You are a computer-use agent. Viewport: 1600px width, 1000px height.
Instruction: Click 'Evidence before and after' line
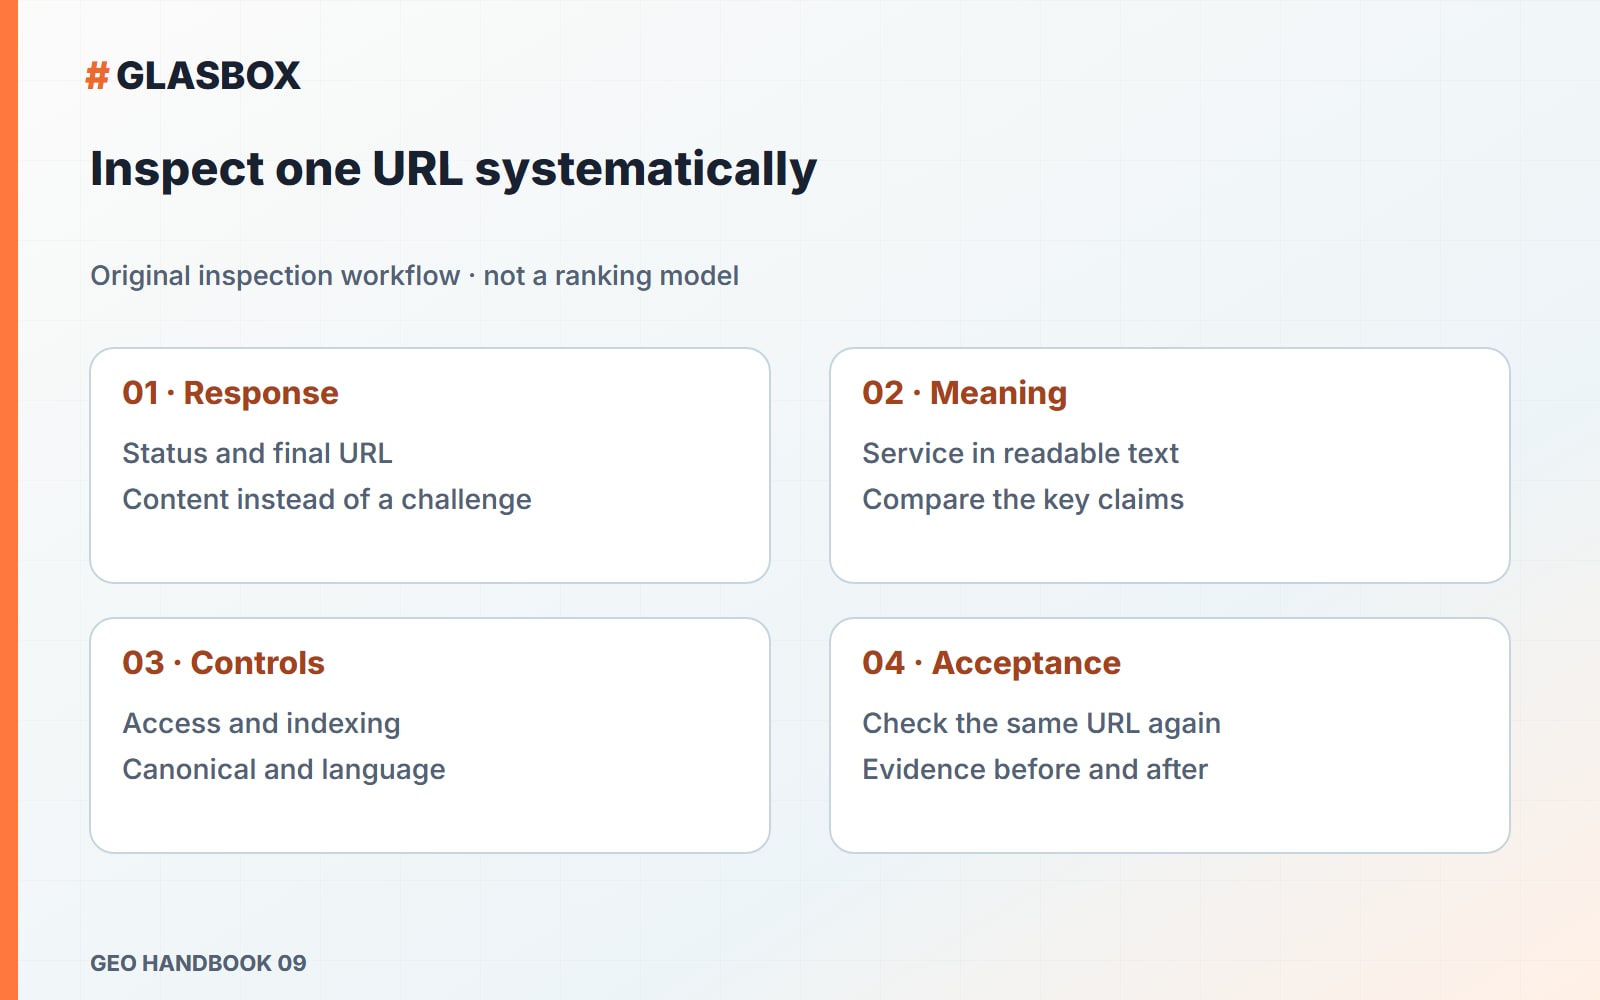(1035, 769)
